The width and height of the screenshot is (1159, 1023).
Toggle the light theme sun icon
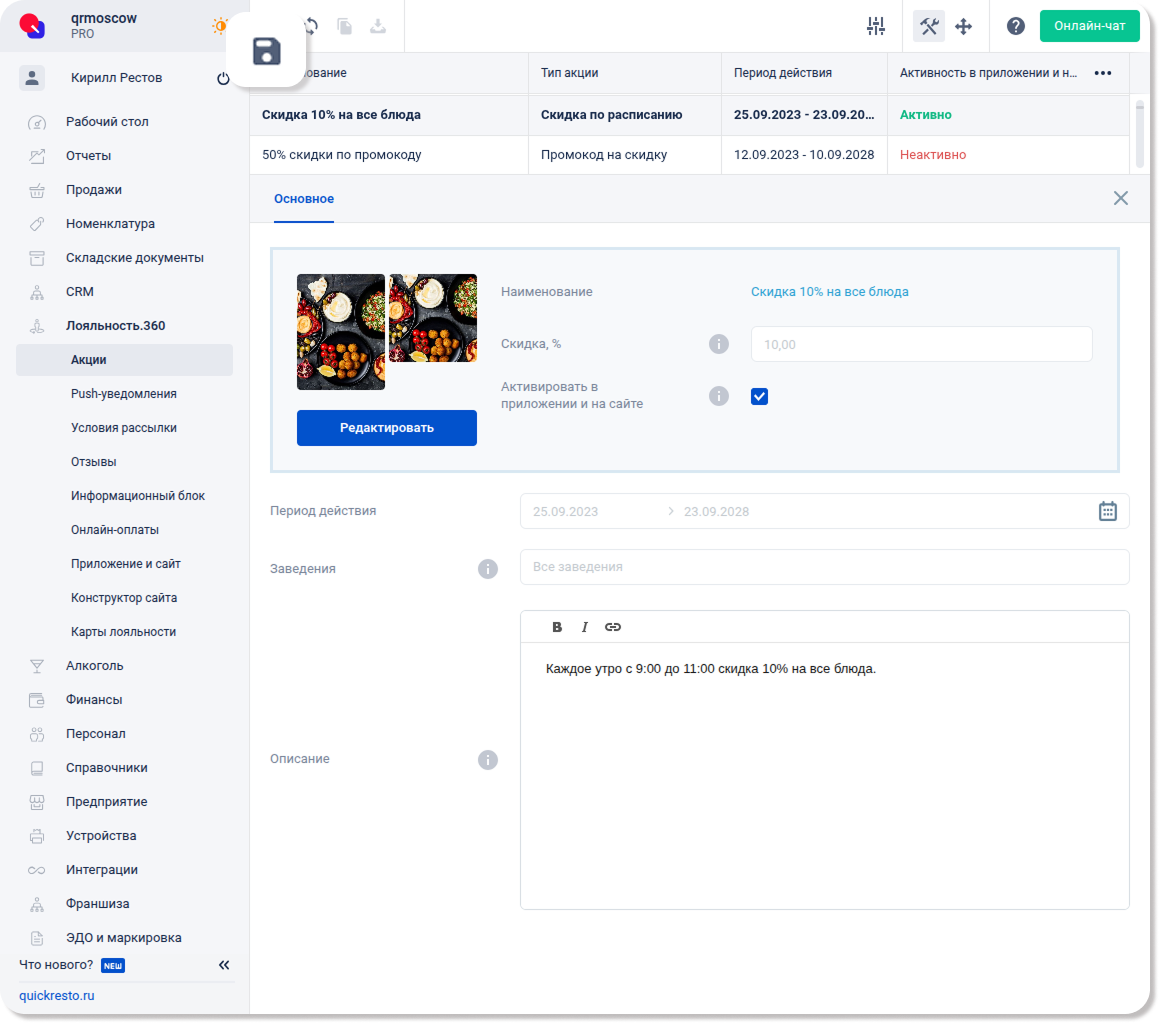pyautogui.click(x=219, y=26)
